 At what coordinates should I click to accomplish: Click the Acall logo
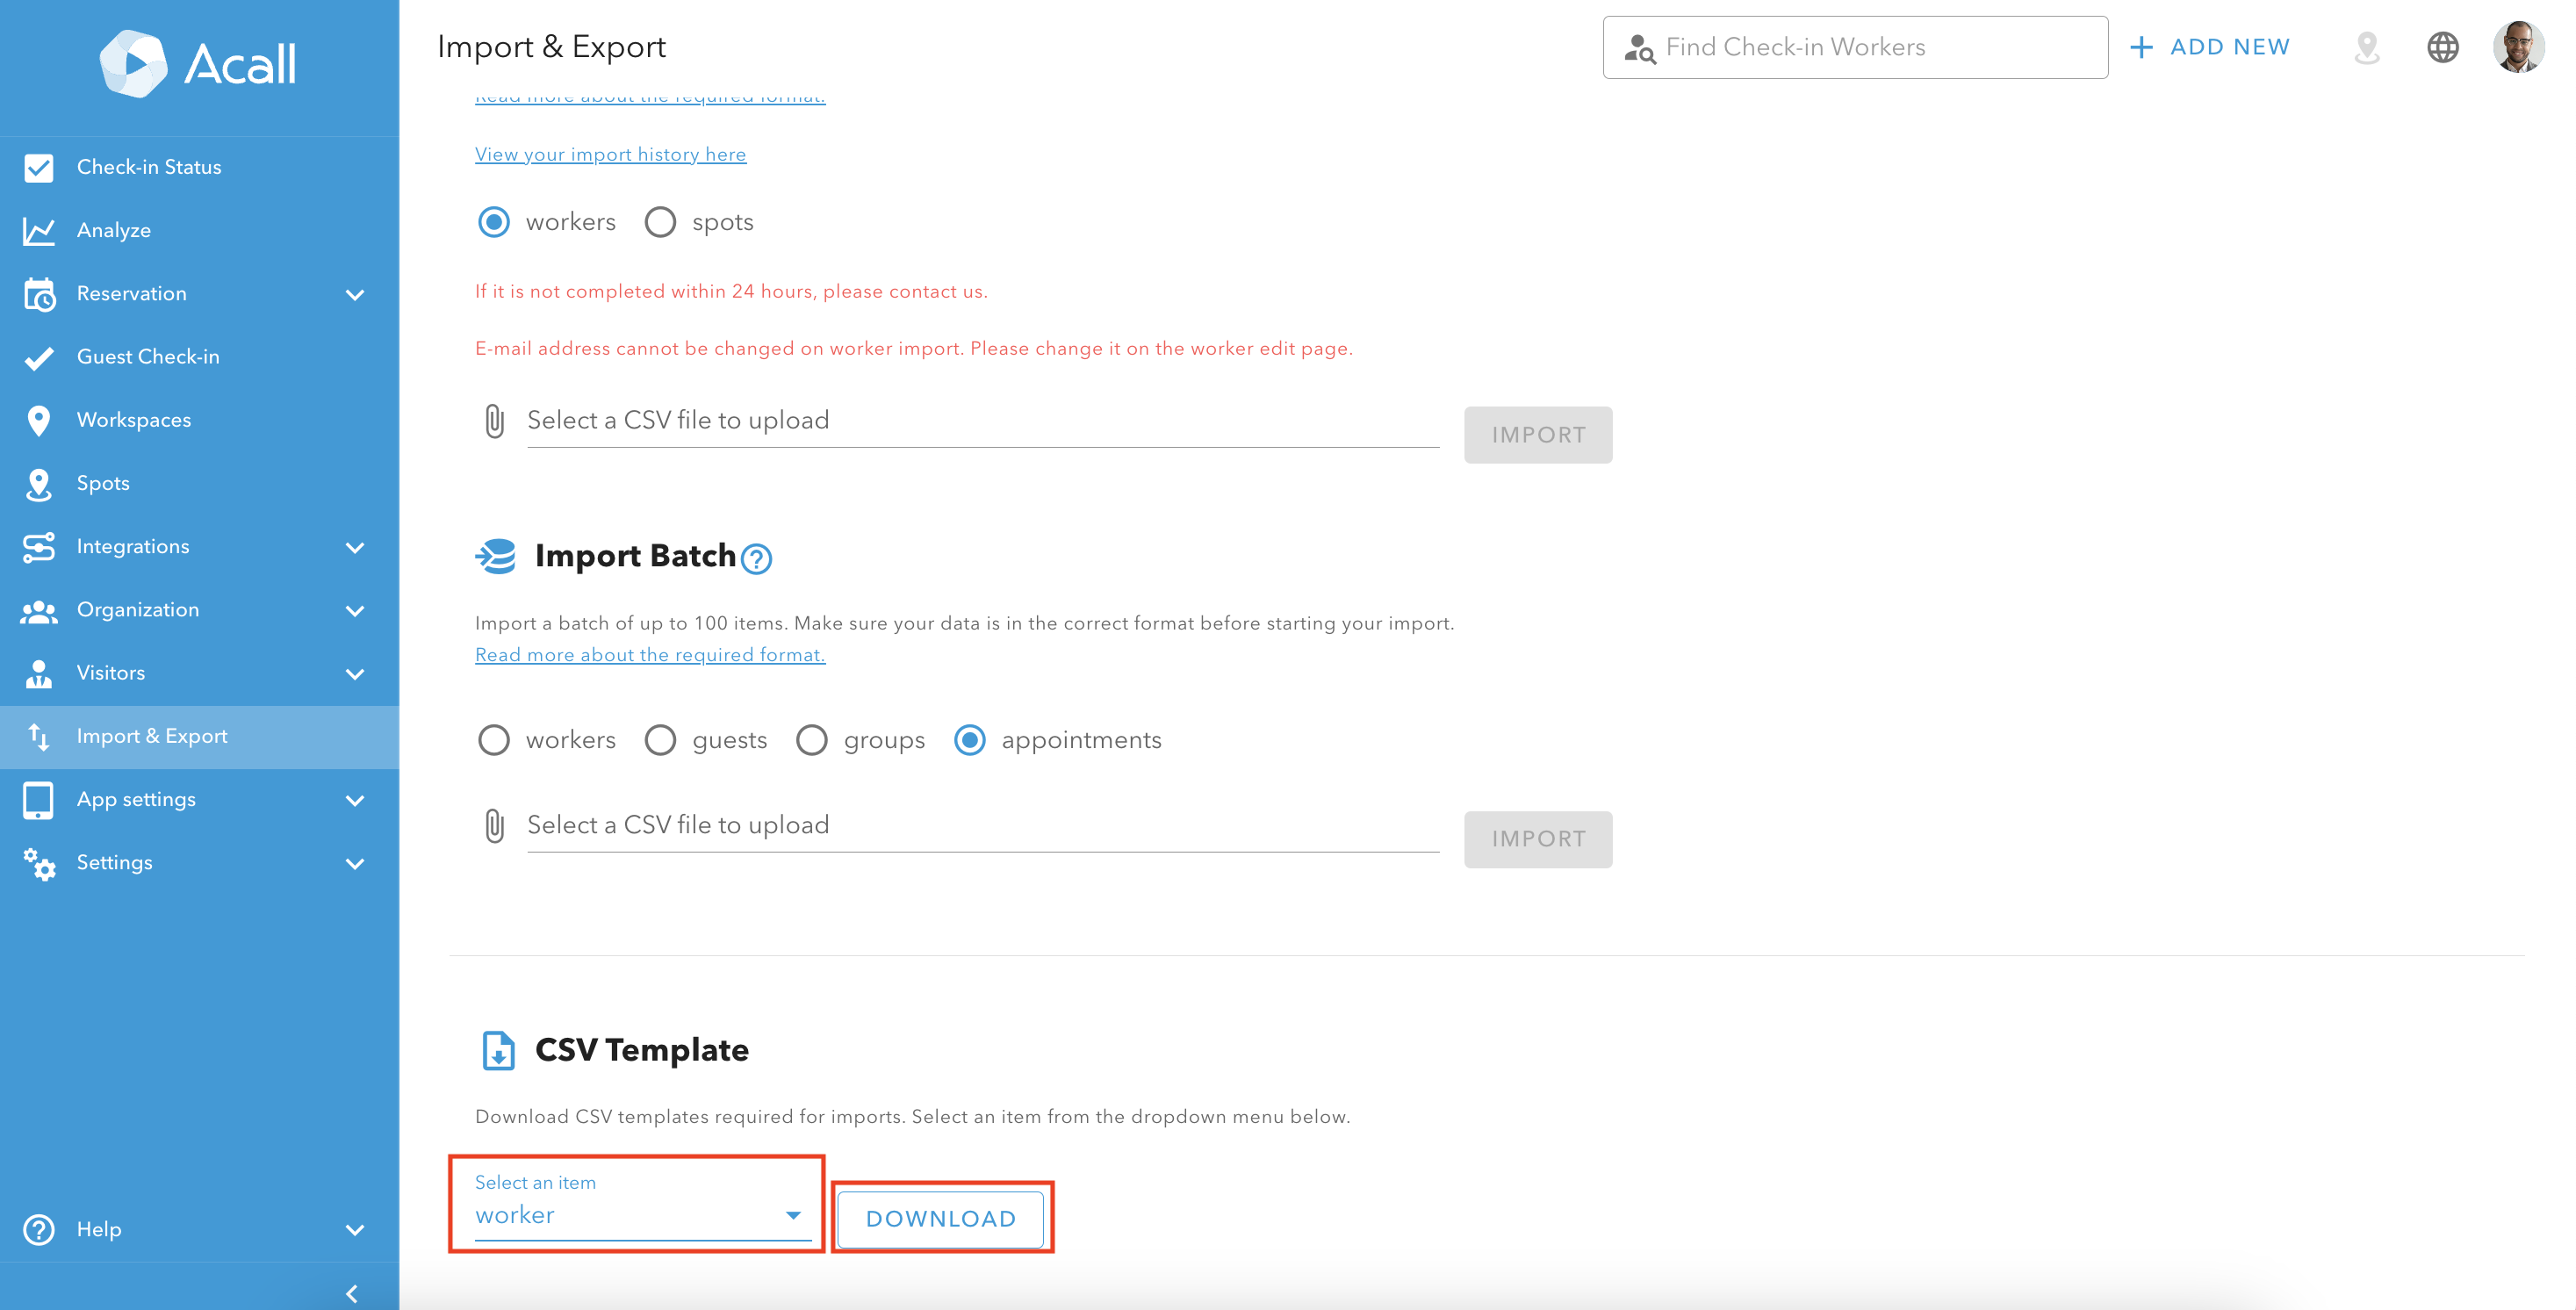(198, 64)
